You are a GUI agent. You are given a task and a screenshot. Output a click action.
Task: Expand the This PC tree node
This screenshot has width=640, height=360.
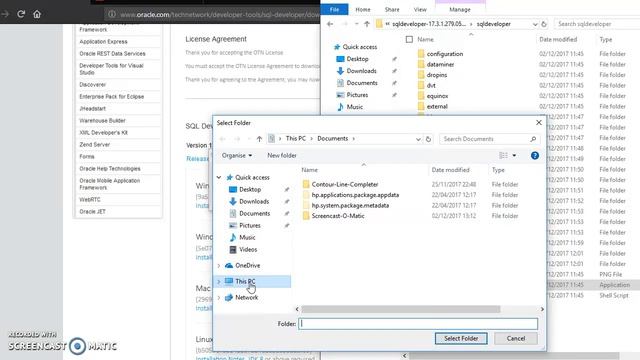point(219,282)
